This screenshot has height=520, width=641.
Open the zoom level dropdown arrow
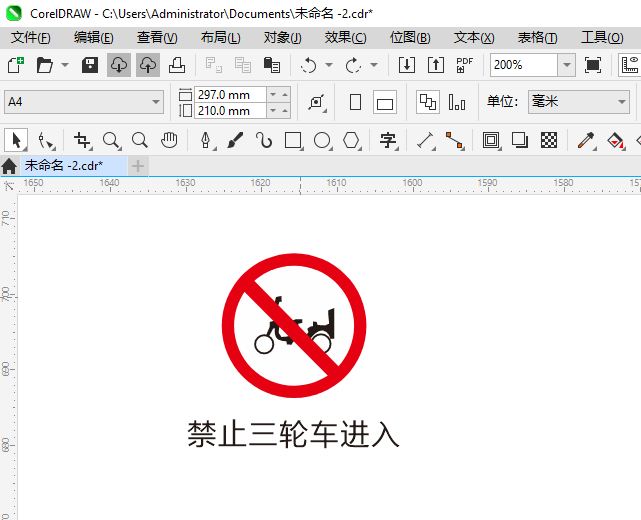coord(567,65)
